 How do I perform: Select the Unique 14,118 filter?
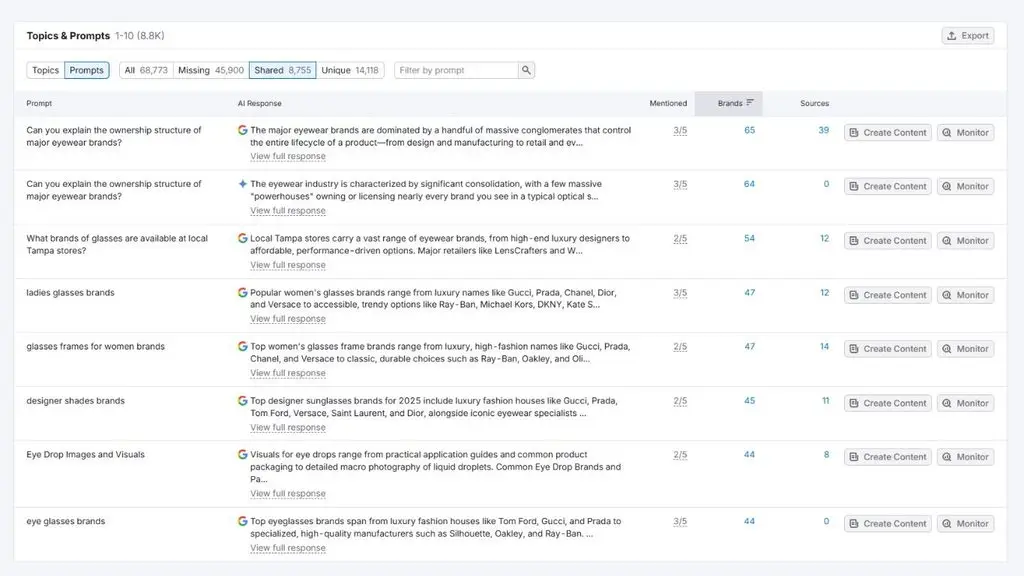tap(350, 70)
